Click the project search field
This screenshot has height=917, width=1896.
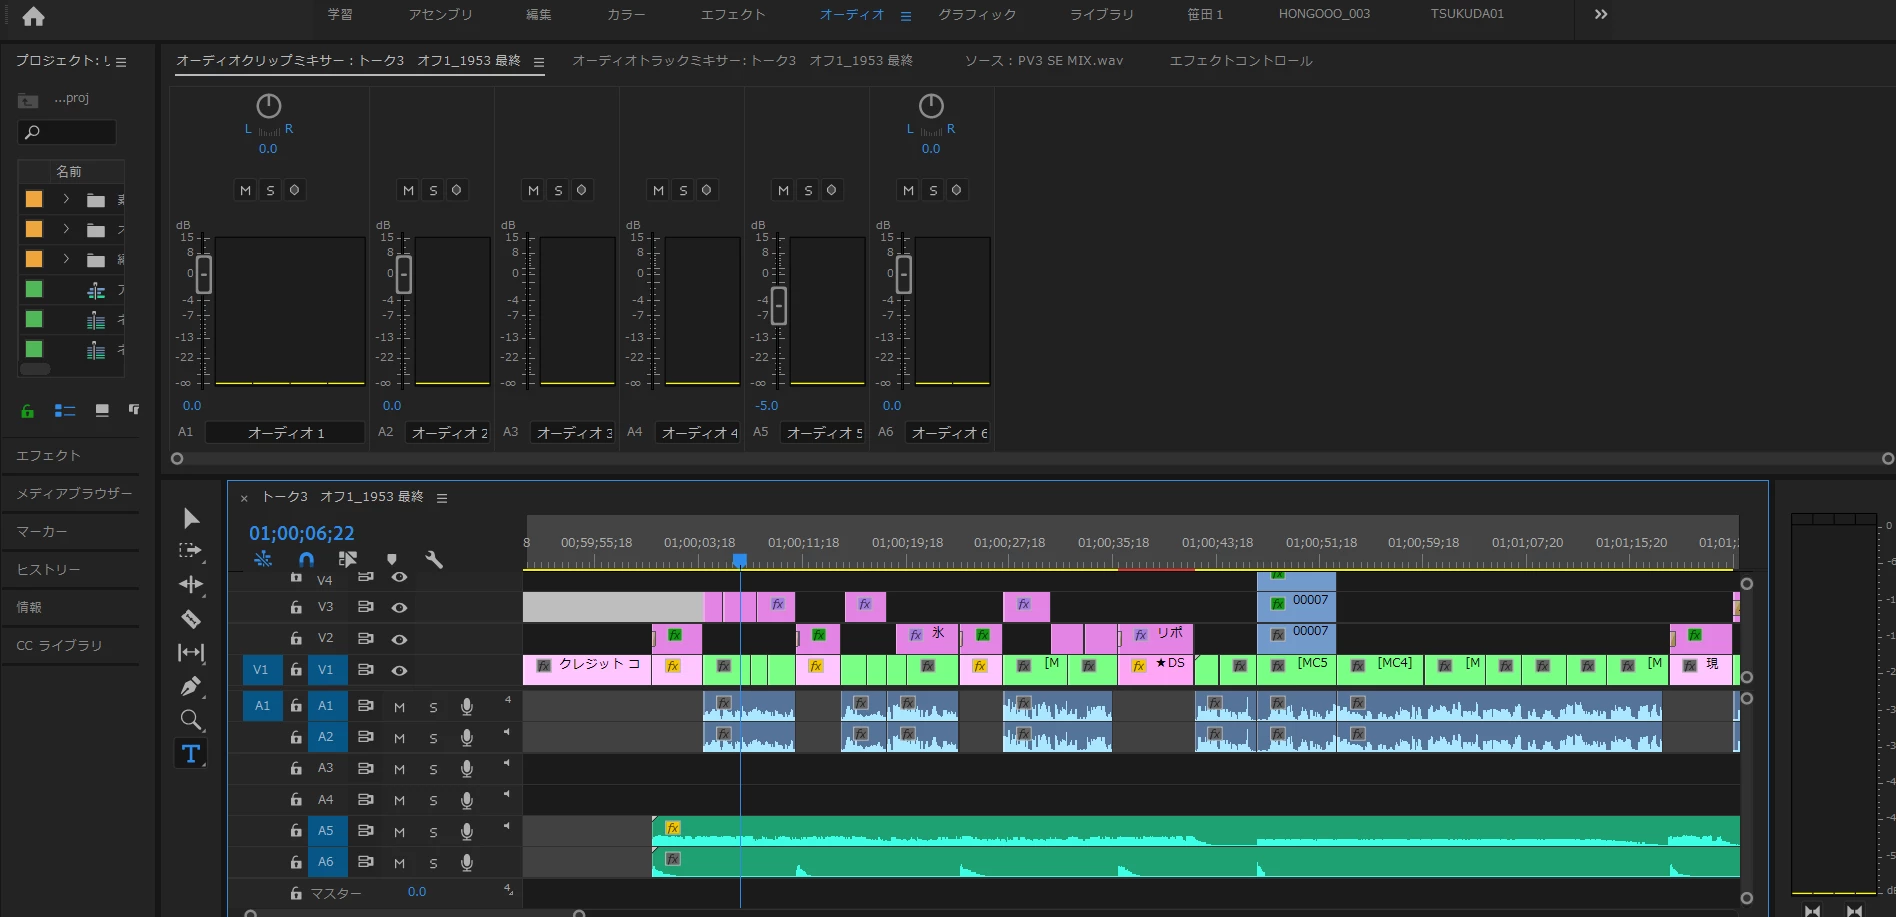[67, 132]
